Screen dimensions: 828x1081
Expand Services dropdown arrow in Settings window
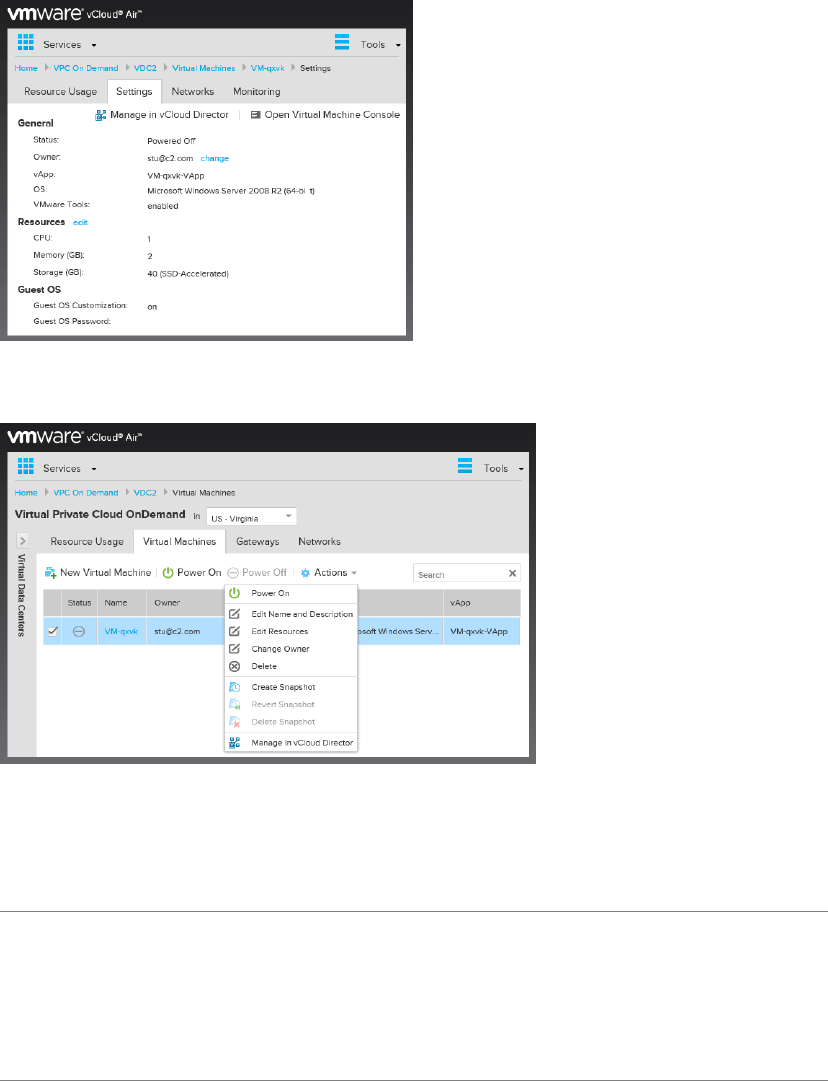(x=94, y=46)
